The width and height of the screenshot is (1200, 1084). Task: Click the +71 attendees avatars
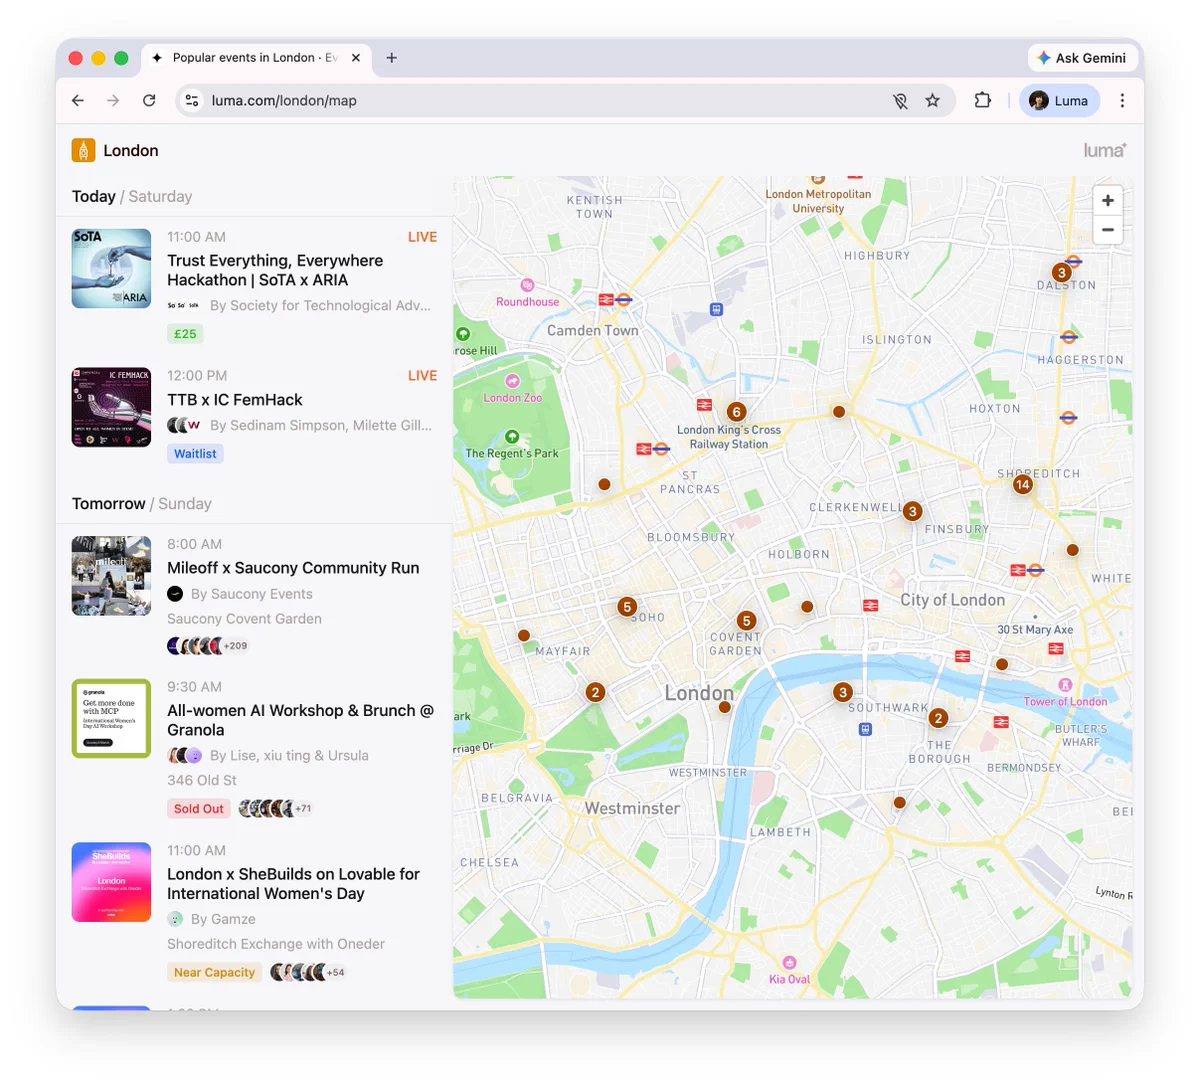276,809
